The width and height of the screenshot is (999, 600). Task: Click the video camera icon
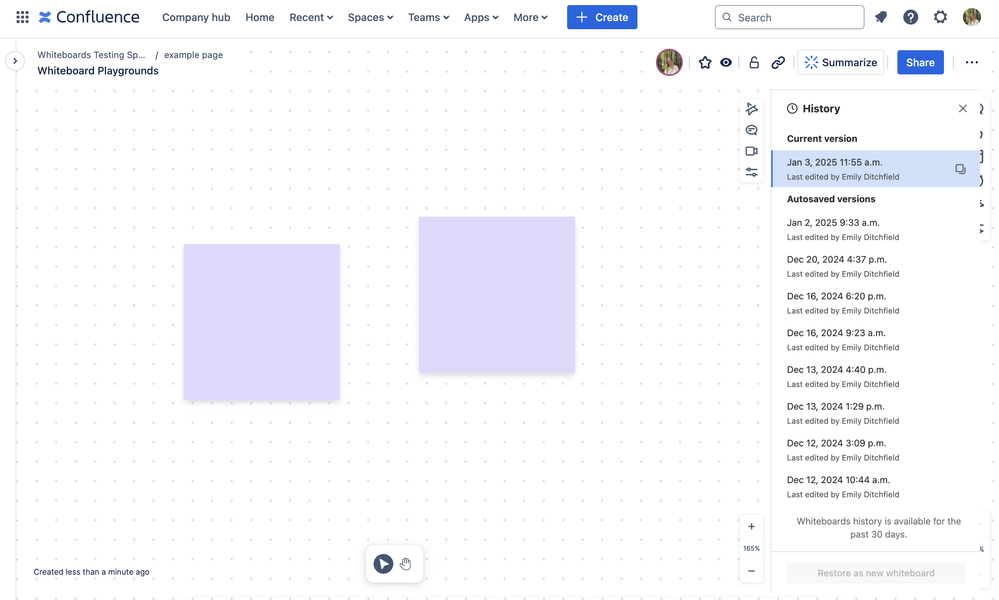pyautogui.click(x=752, y=151)
